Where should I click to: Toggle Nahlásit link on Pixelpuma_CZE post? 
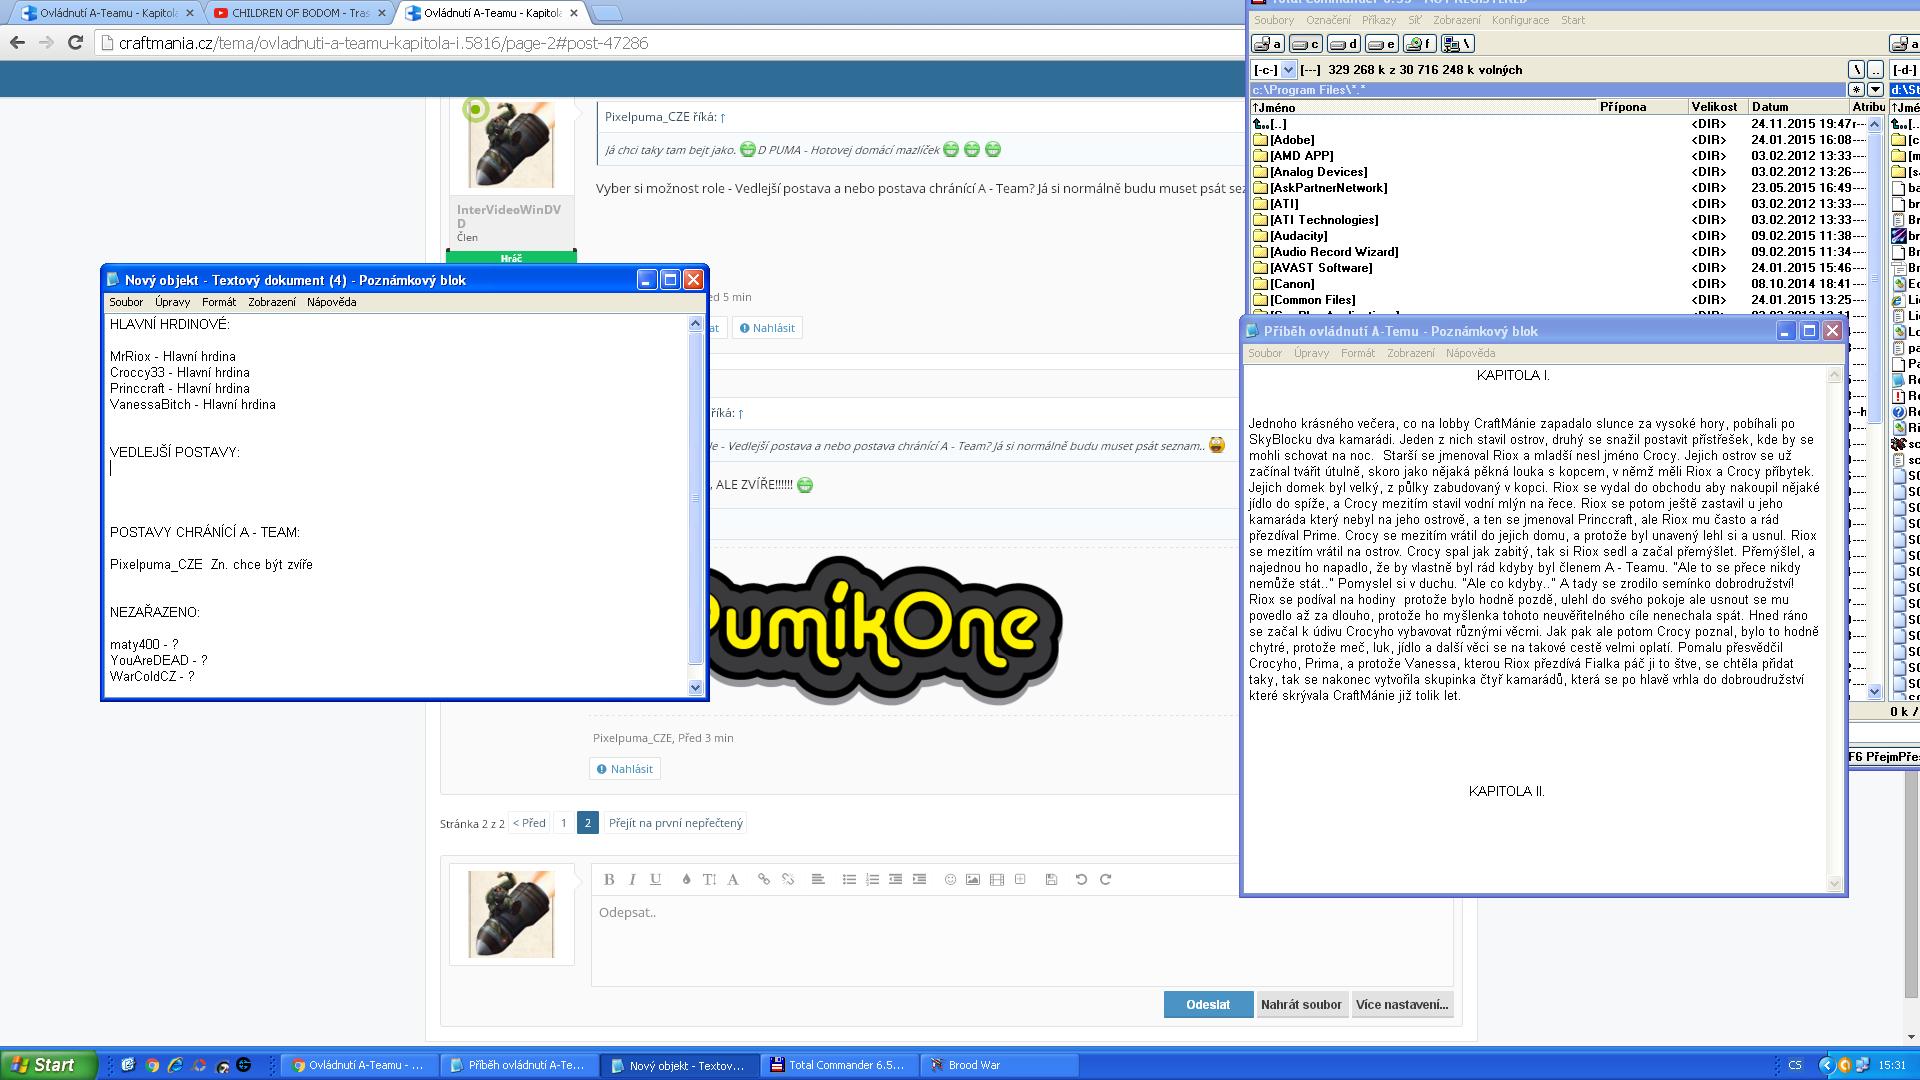pyautogui.click(x=632, y=767)
